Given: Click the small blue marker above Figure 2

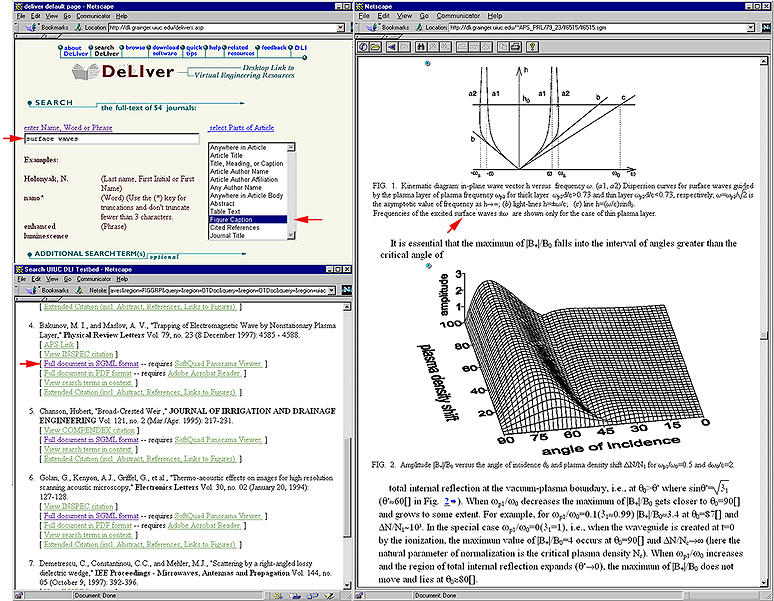Looking at the screenshot, I should tap(428, 265).
